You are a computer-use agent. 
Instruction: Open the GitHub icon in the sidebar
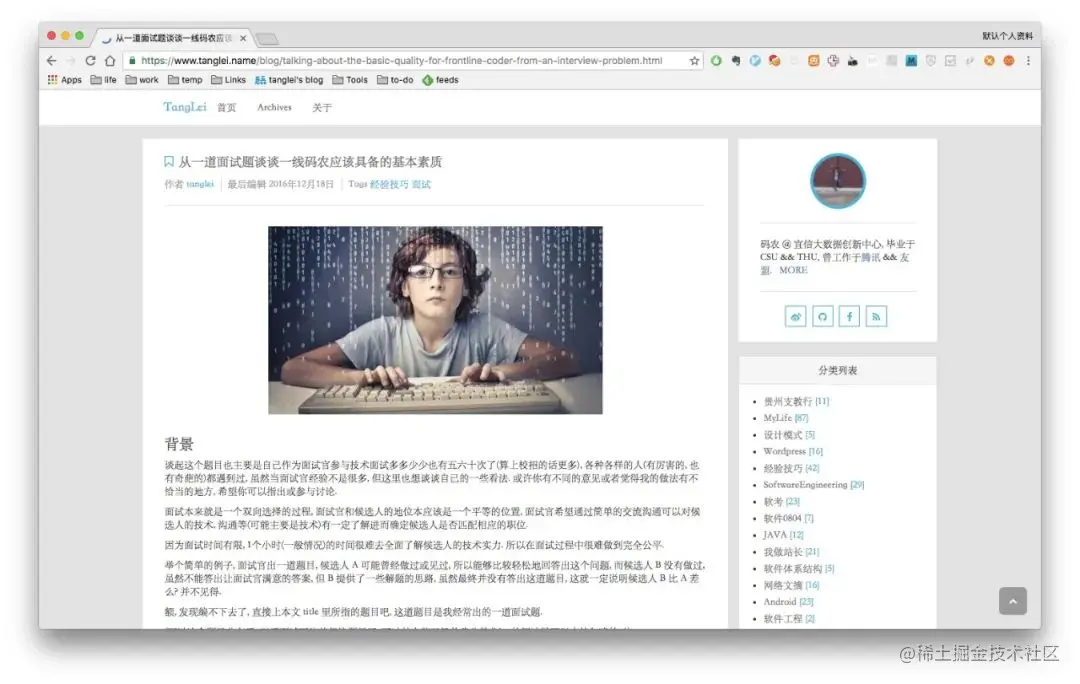pyautogui.click(x=821, y=315)
